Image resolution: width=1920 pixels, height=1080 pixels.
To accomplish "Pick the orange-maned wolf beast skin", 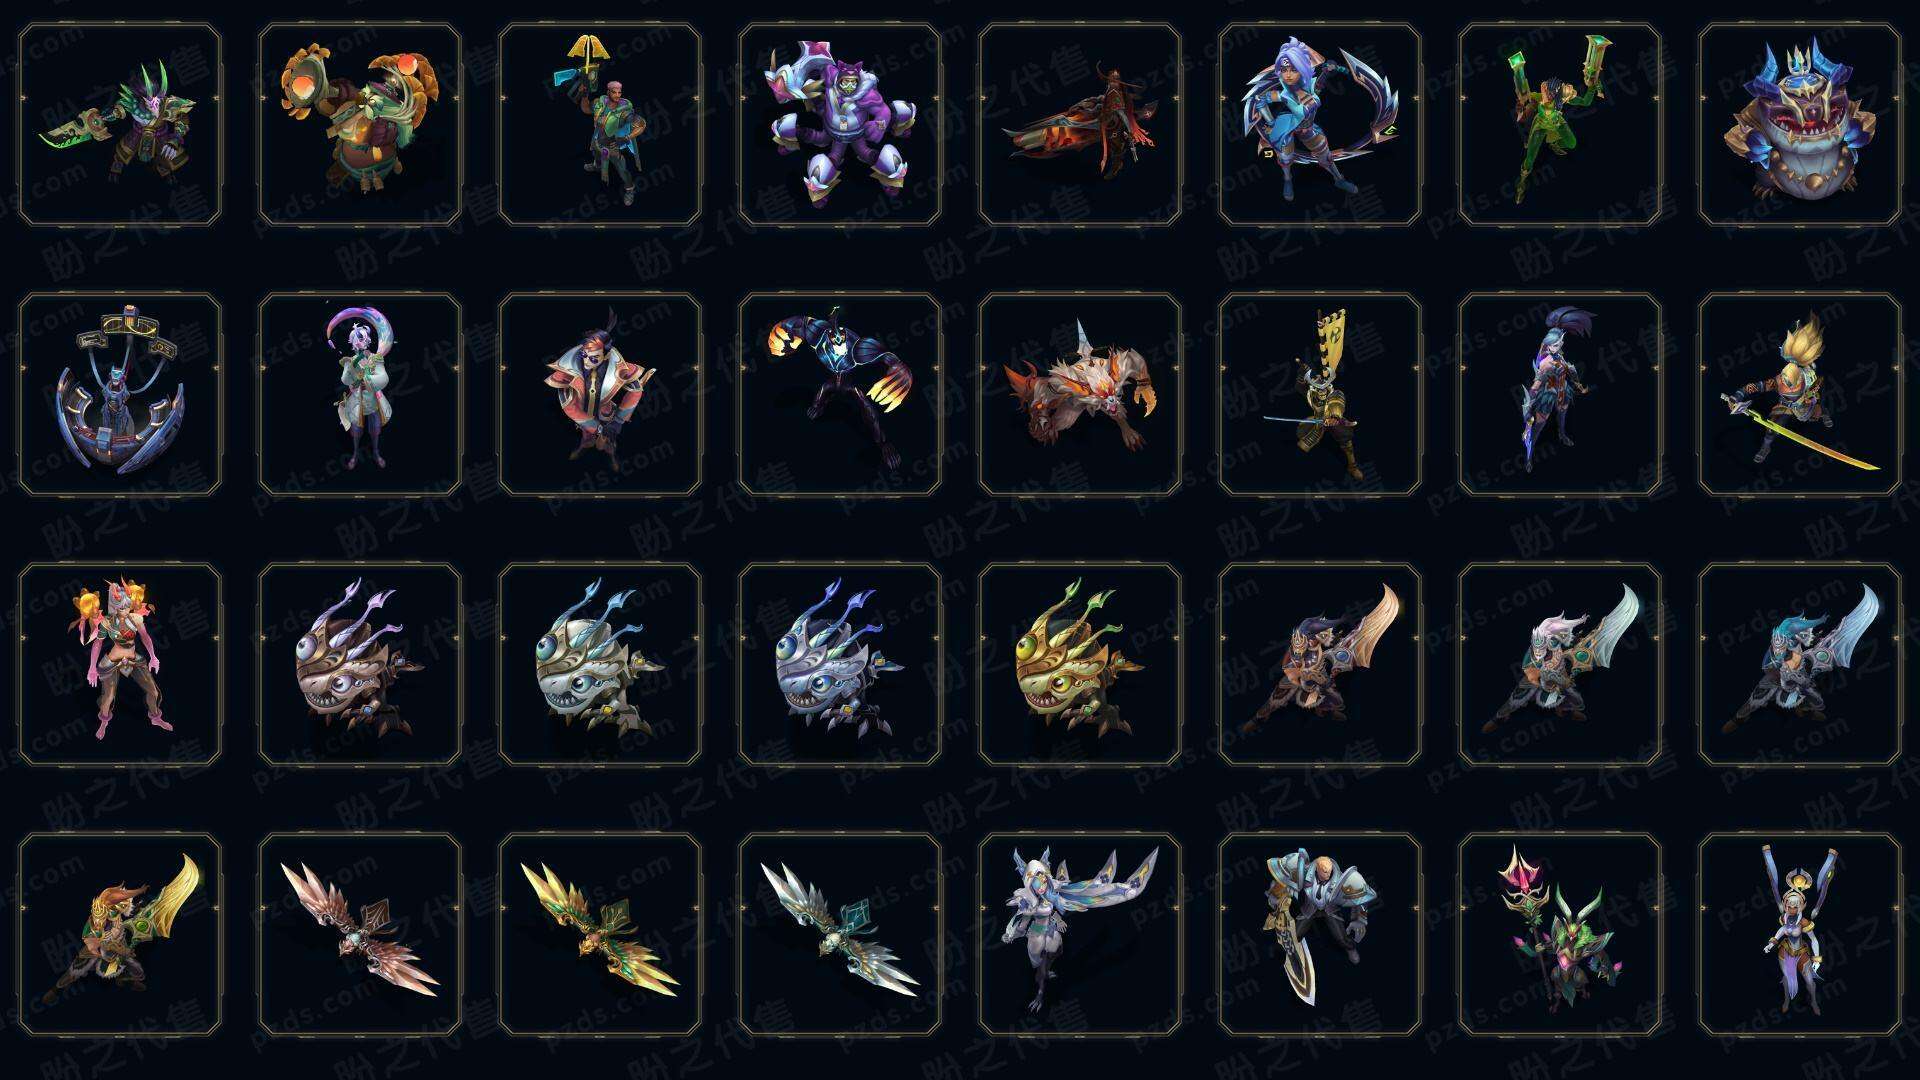I will [1079, 394].
